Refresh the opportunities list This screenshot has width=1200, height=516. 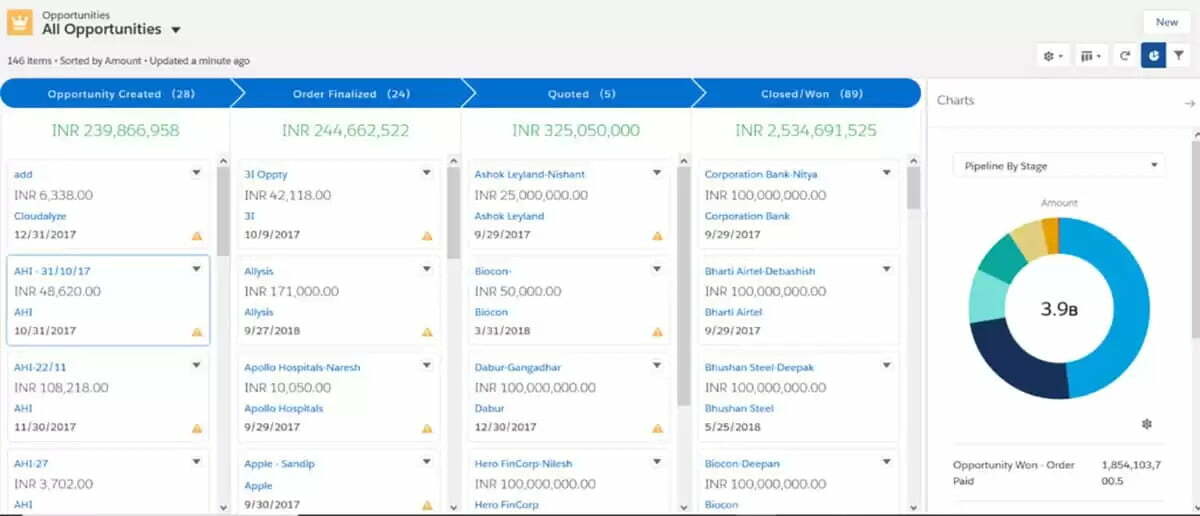pyautogui.click(x=1125, y=57)
